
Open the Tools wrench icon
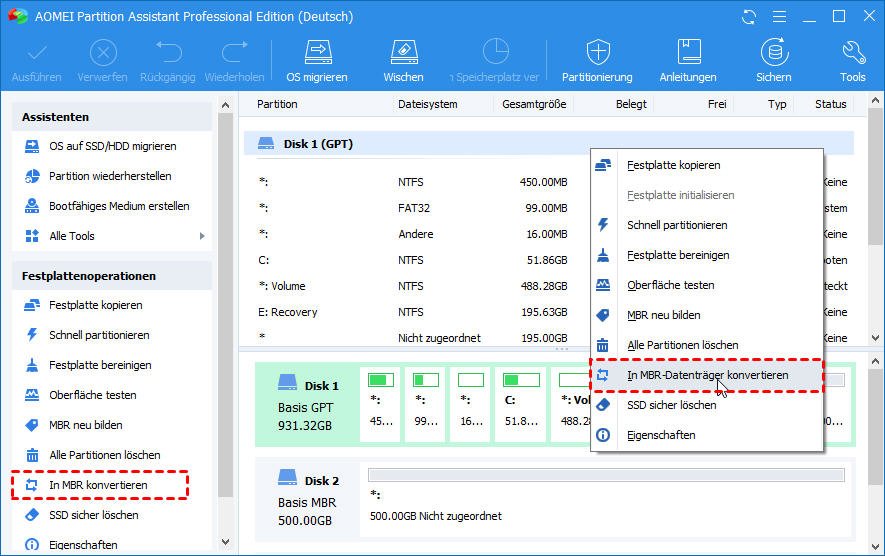853,52
